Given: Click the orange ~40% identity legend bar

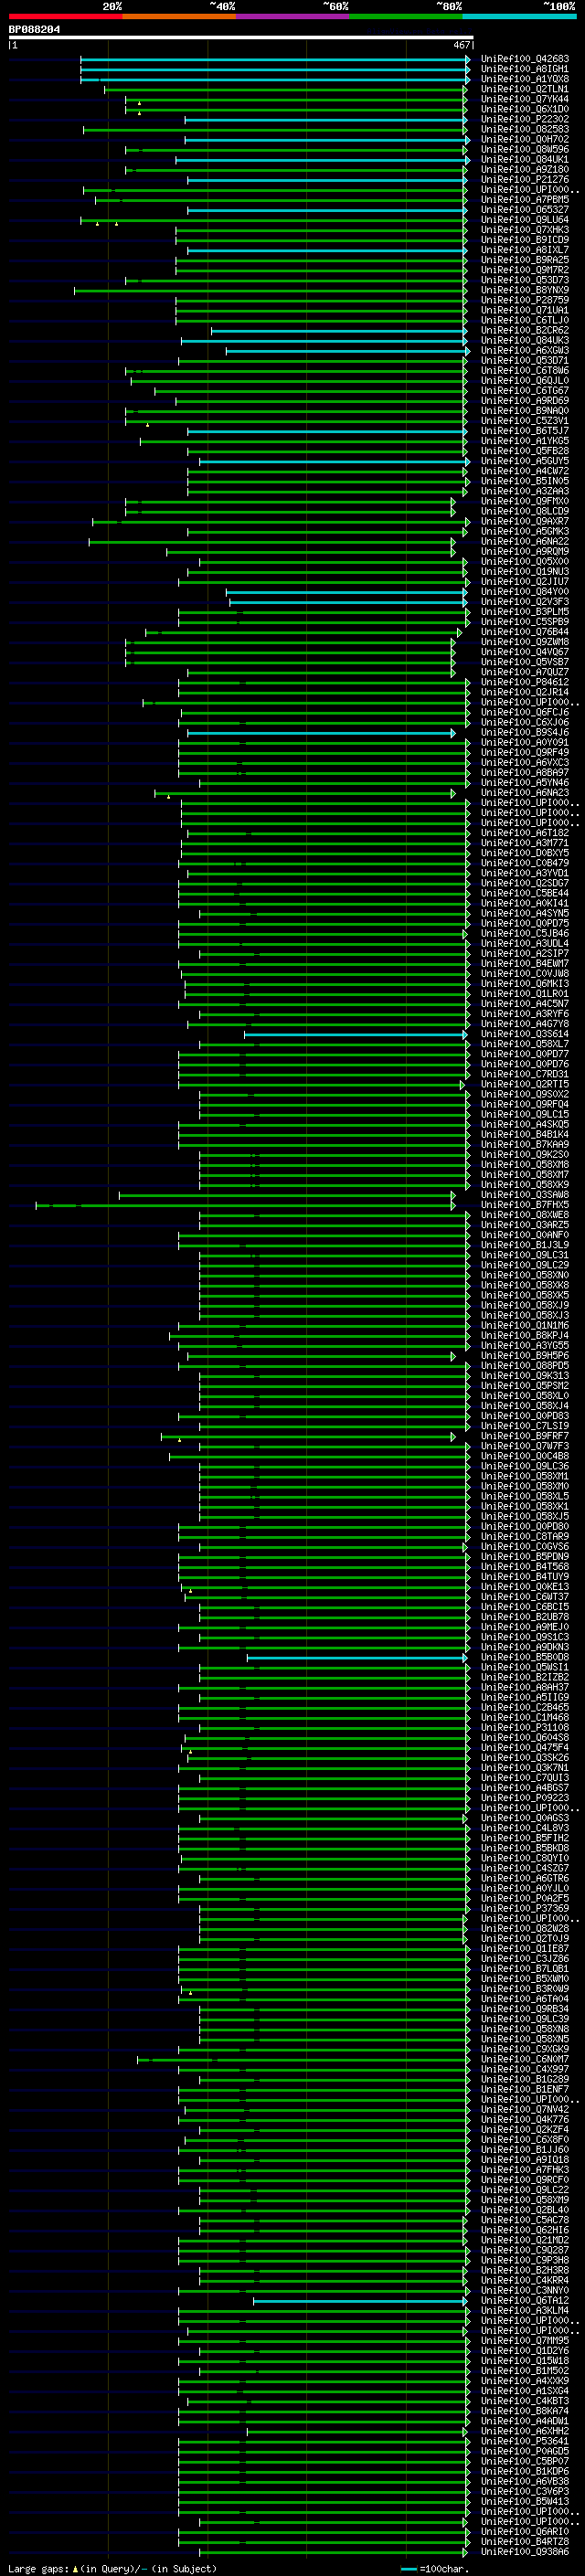Looking at the screenshot, I should tap(179, 16).
